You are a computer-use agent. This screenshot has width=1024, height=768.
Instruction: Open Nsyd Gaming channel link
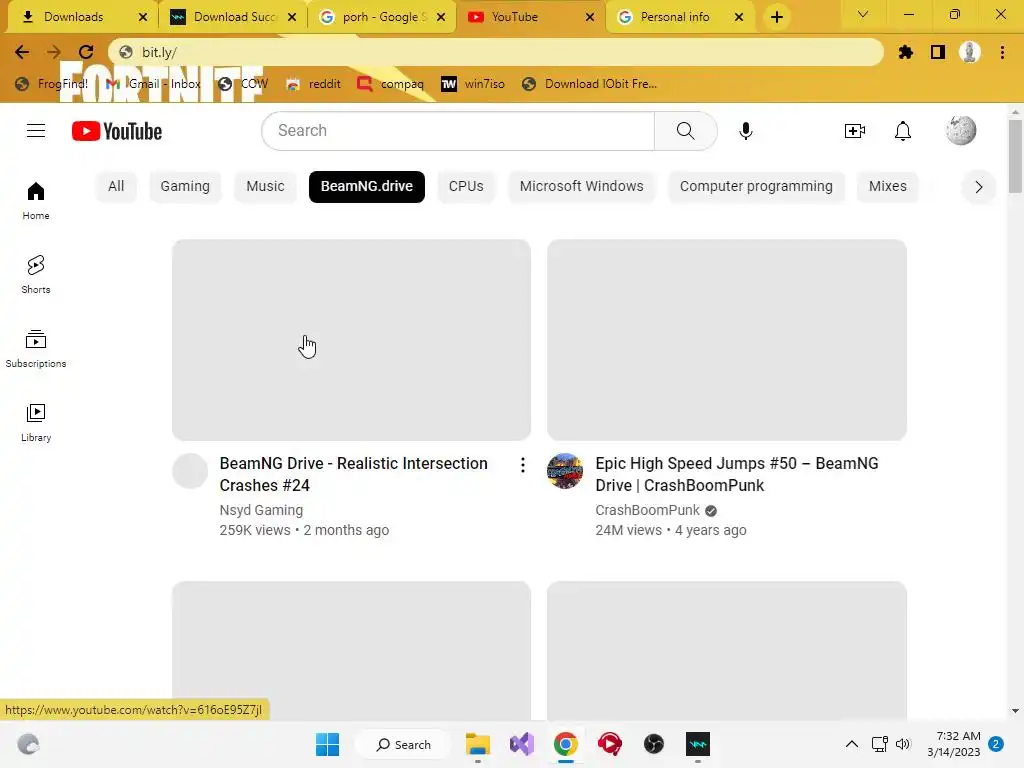tap(261, 510)
